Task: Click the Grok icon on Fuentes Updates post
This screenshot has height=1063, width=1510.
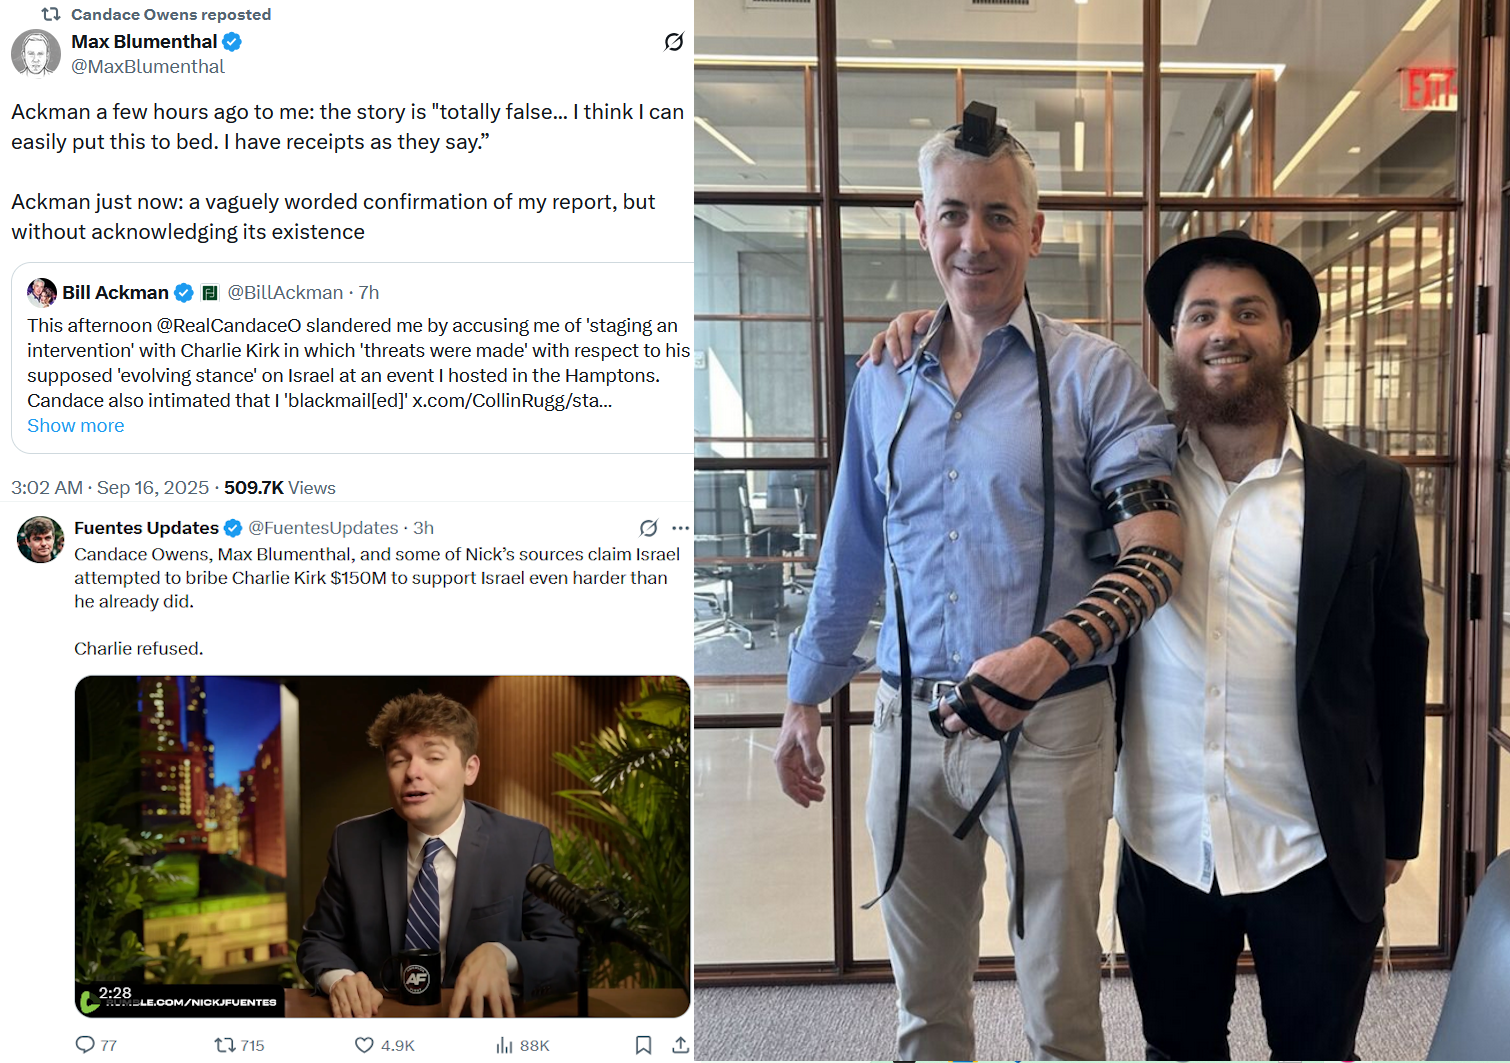Action: (649, 528)
